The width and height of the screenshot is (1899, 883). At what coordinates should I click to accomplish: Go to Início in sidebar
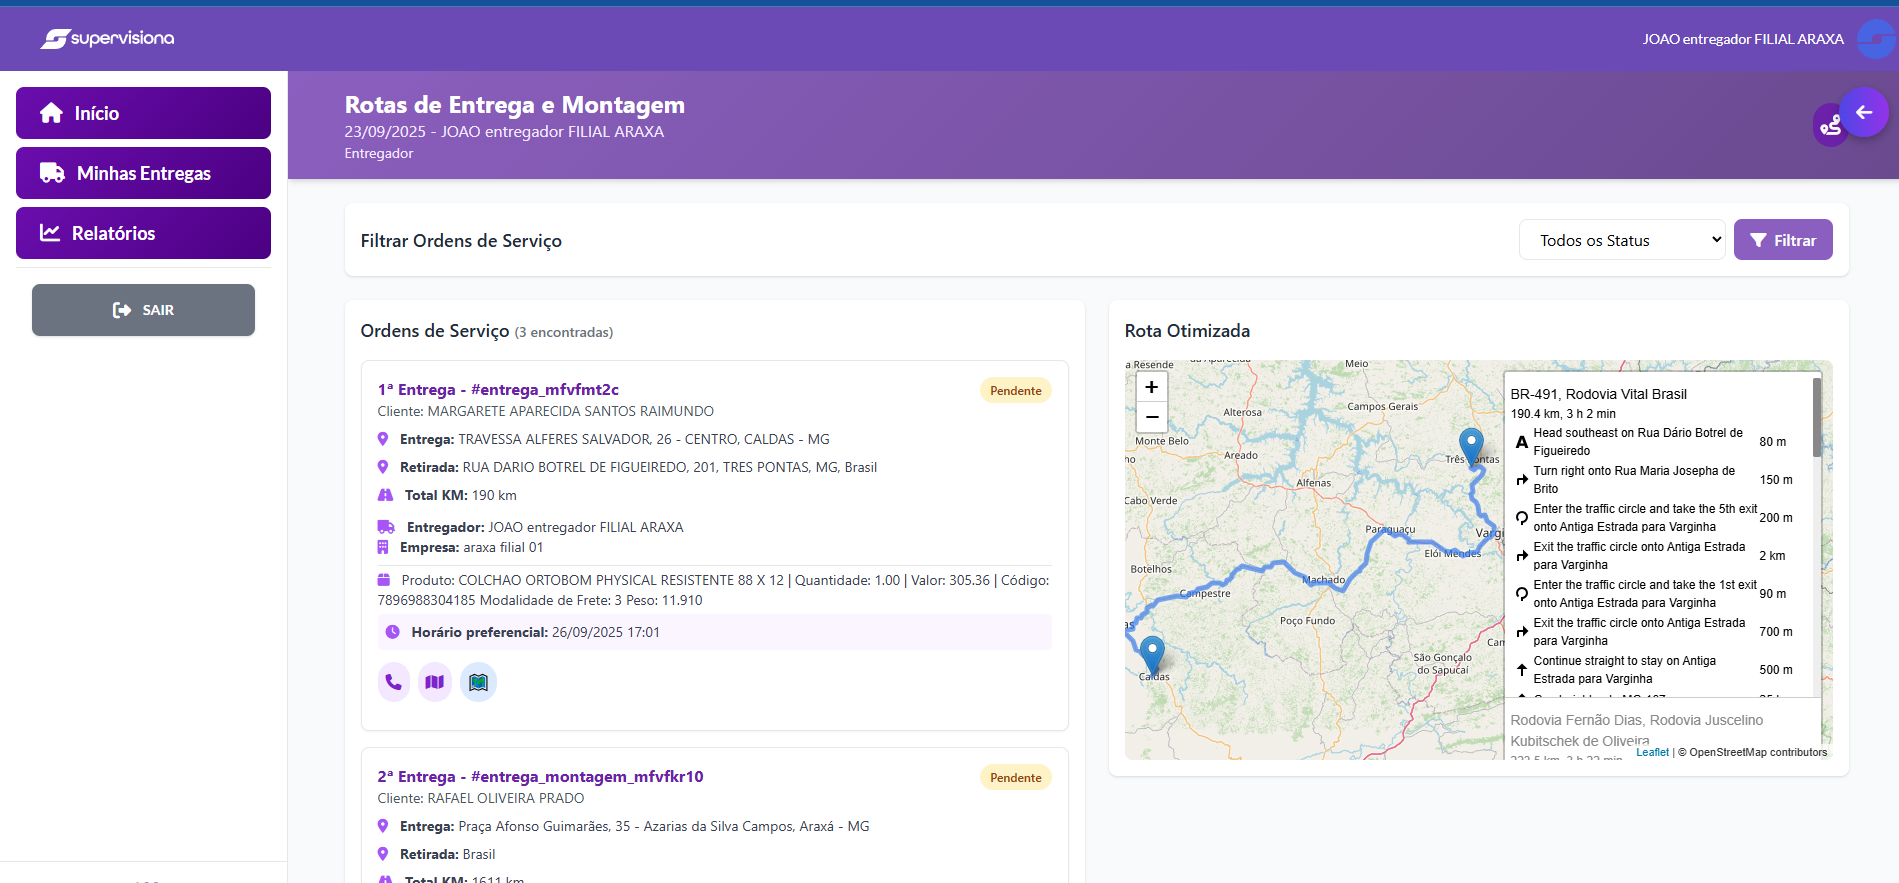coord(143,113)
